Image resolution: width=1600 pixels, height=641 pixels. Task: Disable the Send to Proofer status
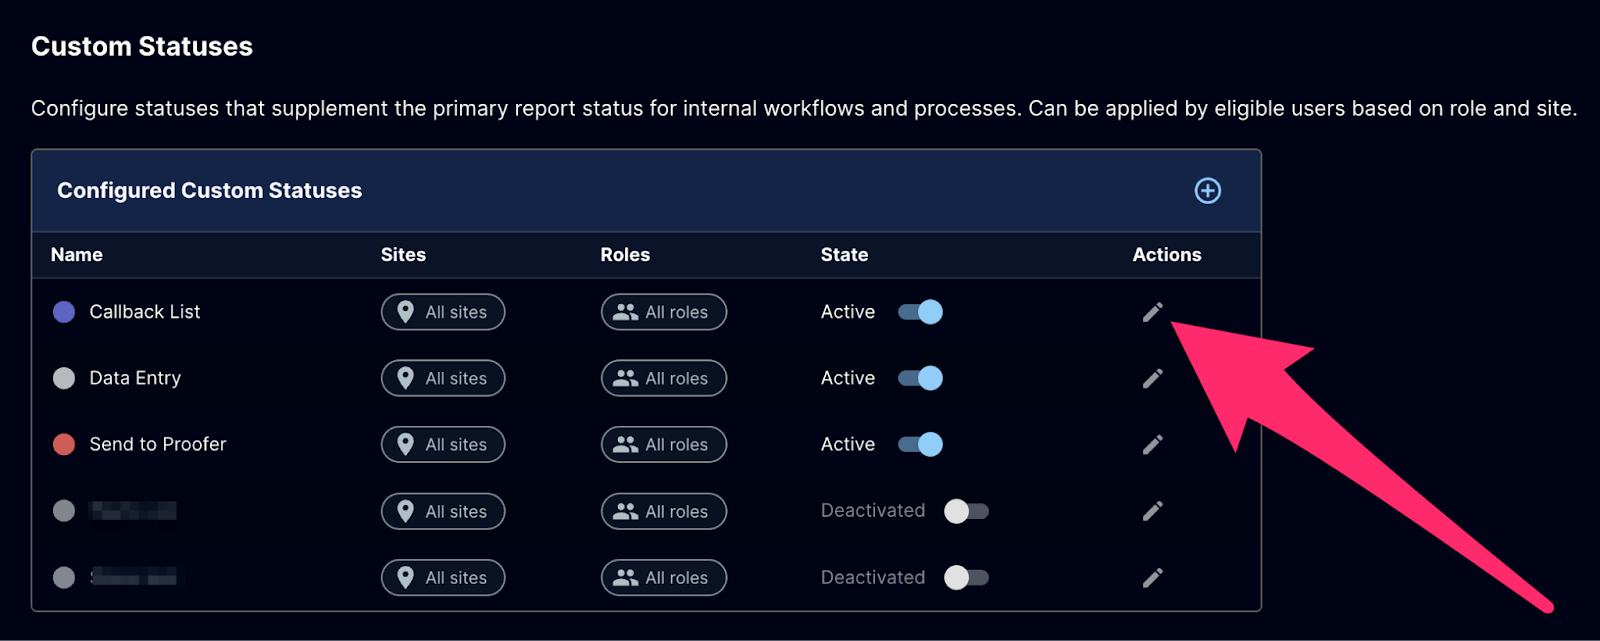coord(920,444)
